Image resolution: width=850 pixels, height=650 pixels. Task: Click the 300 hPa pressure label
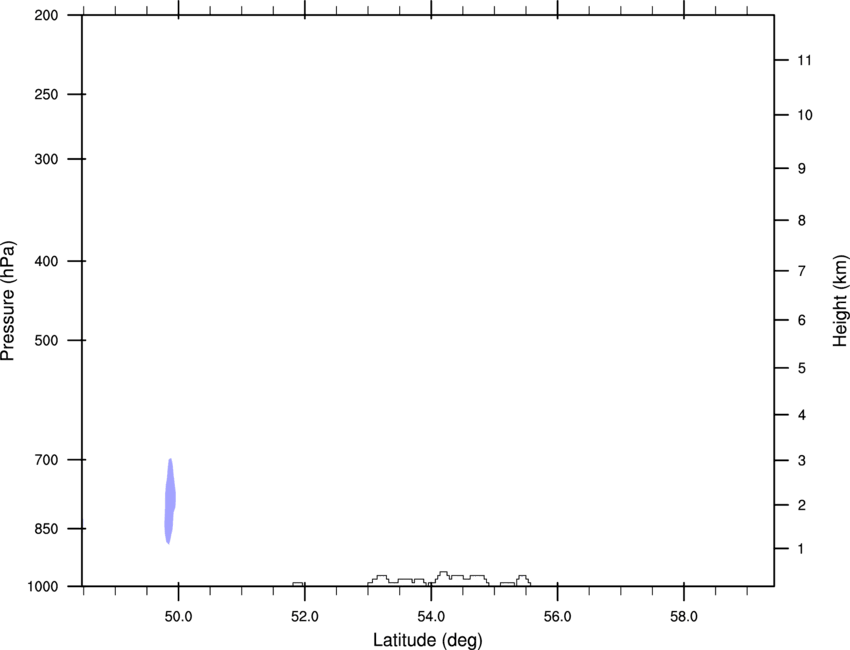pos(46,159)
